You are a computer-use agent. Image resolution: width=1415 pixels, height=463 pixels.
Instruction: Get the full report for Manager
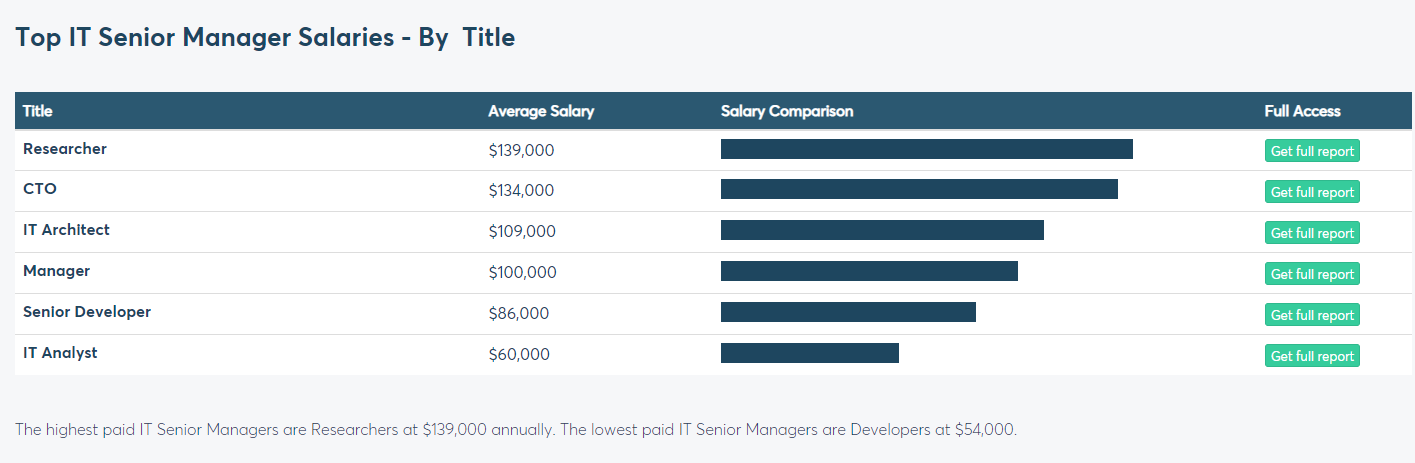click(x=1312, y=274)
